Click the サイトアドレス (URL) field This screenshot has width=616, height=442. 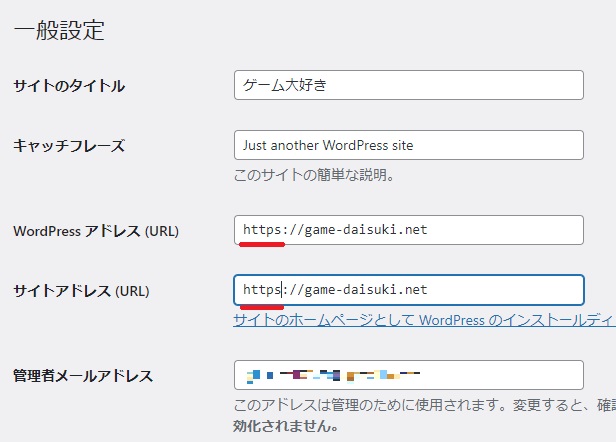click(409, 290)
